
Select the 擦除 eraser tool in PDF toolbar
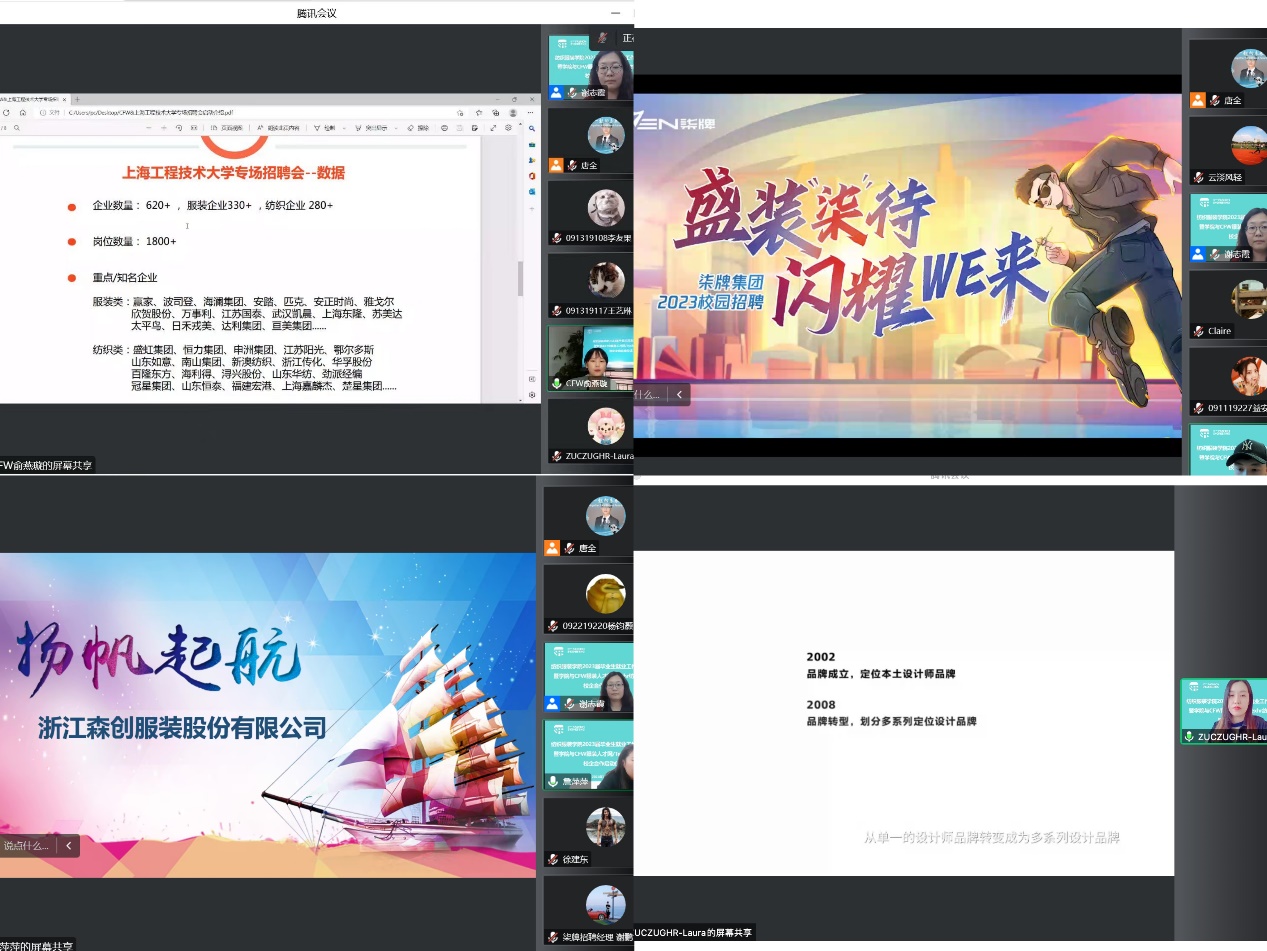click(418, 128)
